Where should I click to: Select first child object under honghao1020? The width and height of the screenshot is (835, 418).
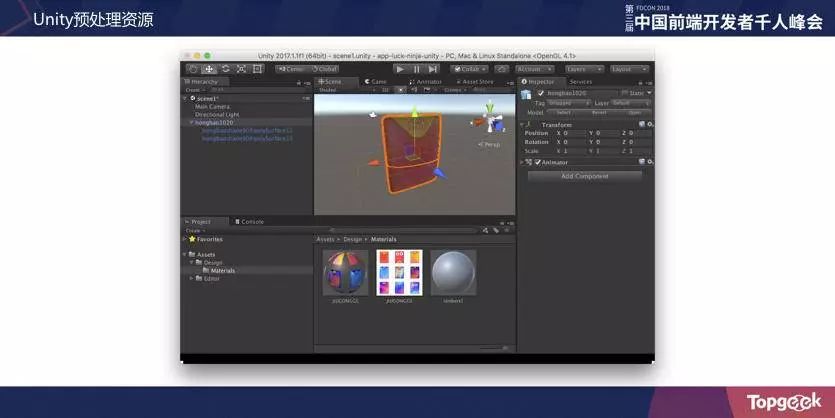[247, 130]
